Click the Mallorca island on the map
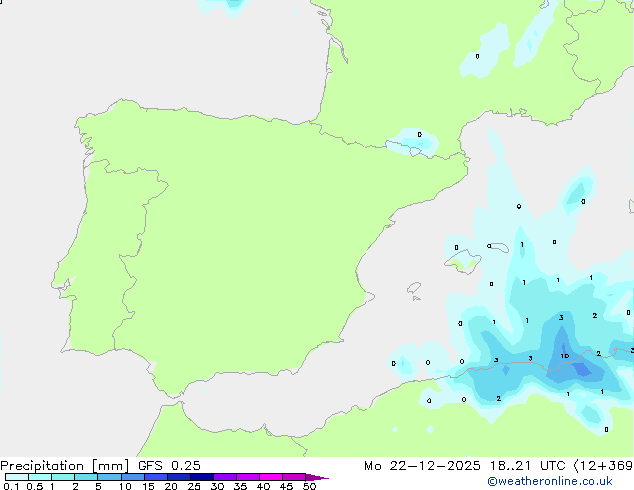 tap(461, 263)
